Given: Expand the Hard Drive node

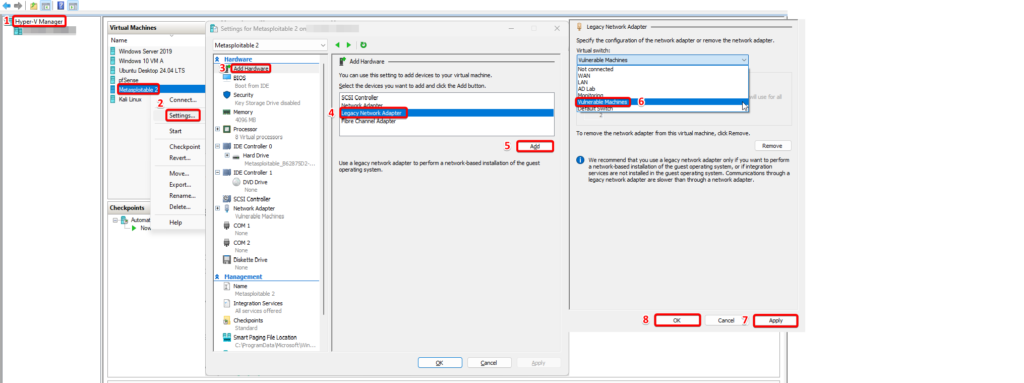Looking at the screenshot, I should click(227, 156).
